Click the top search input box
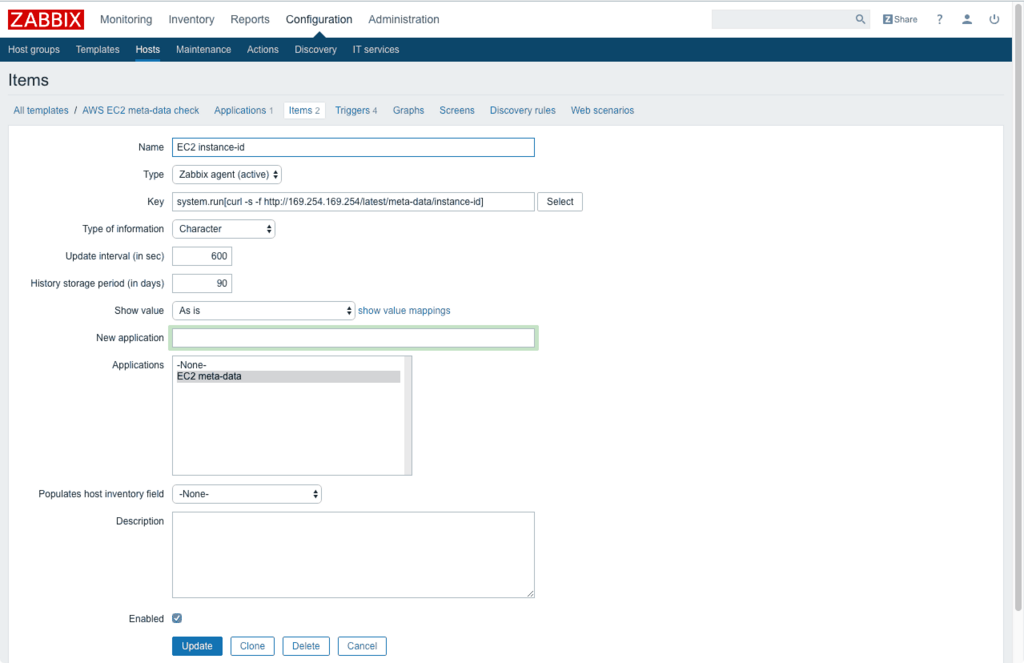The height and width of the screenshot is (663, 1024). tap(782, 20)
